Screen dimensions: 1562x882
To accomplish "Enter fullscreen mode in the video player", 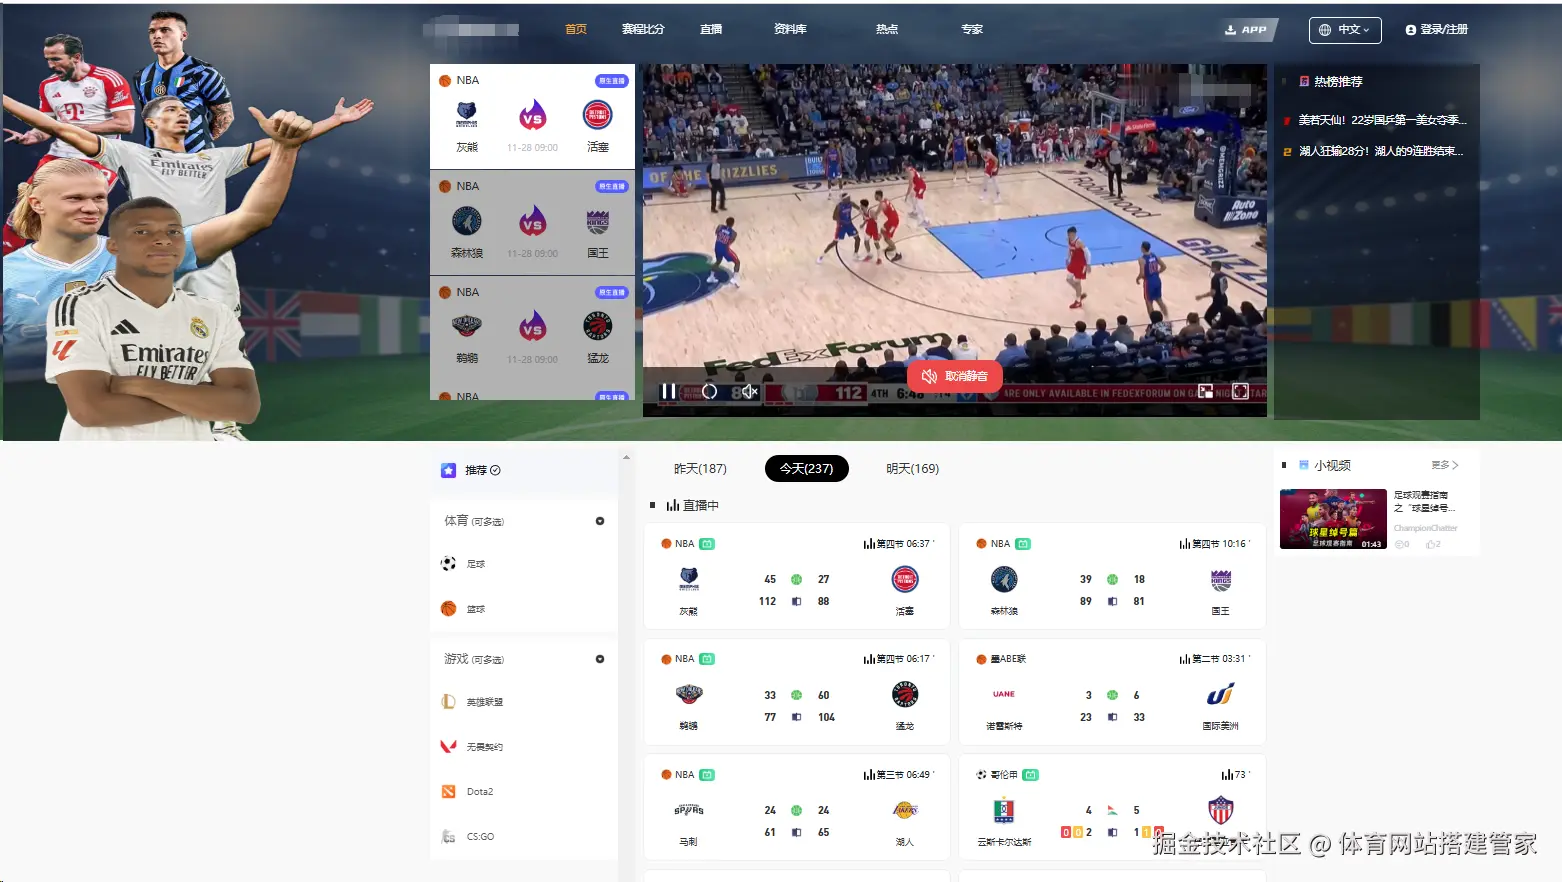I will click(1240, 391).
